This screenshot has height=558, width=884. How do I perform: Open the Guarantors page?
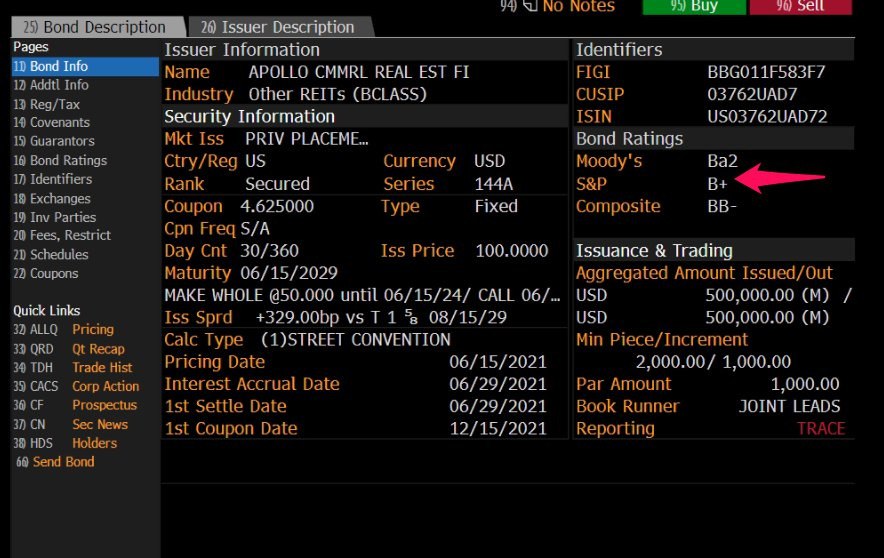[54, 141]
